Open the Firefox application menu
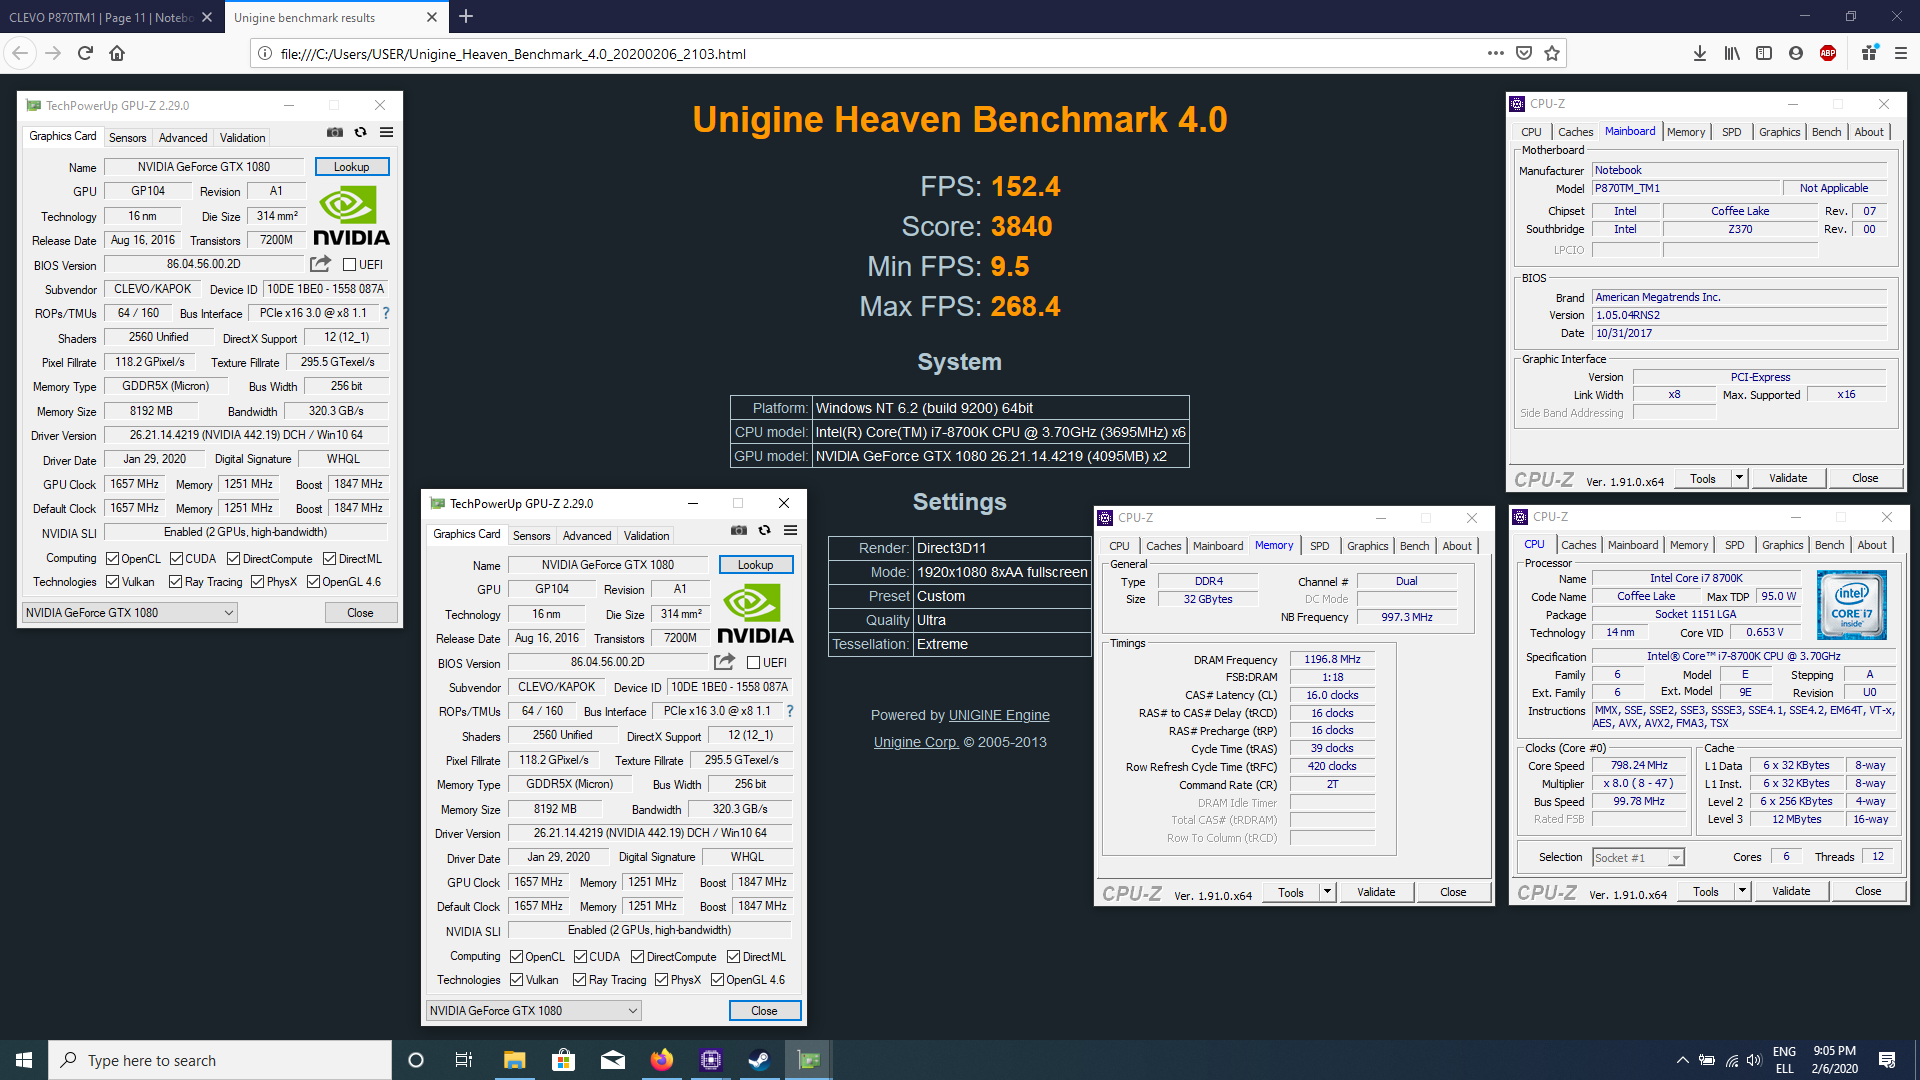 (x=1901, y=53)
